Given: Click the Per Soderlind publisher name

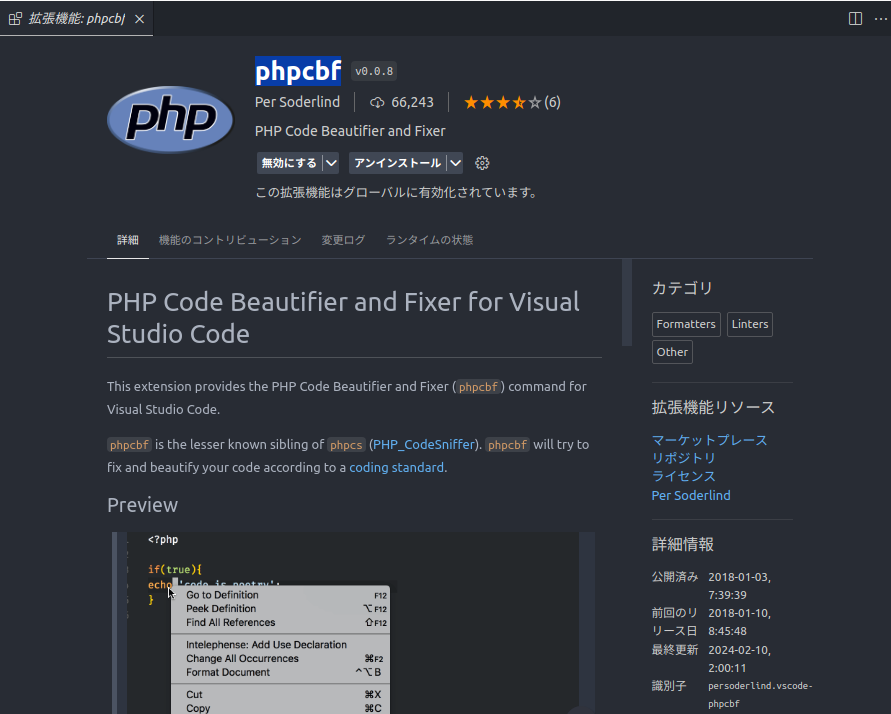Looking at the screenshot, I should (297, 102).
